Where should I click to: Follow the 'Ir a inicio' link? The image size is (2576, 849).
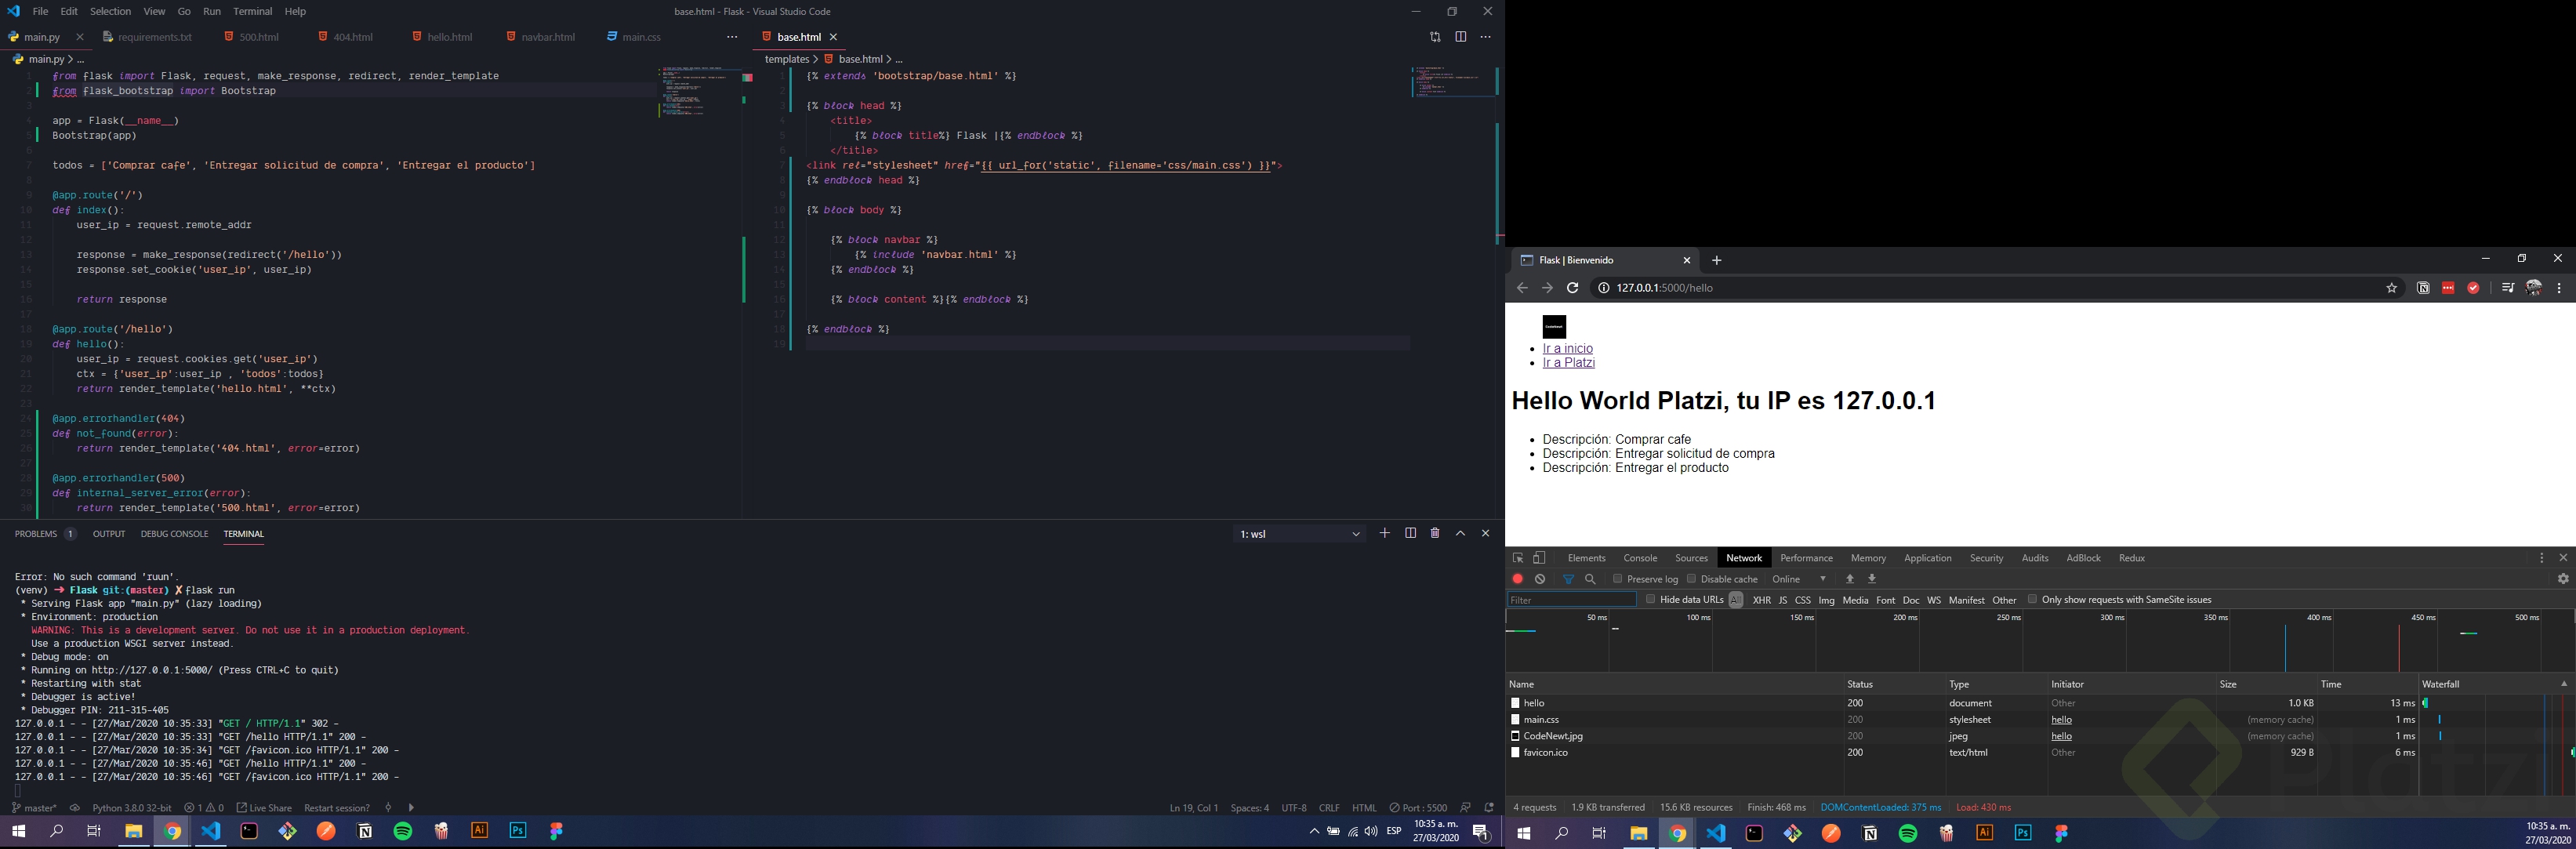click(x=1568, y=349)
